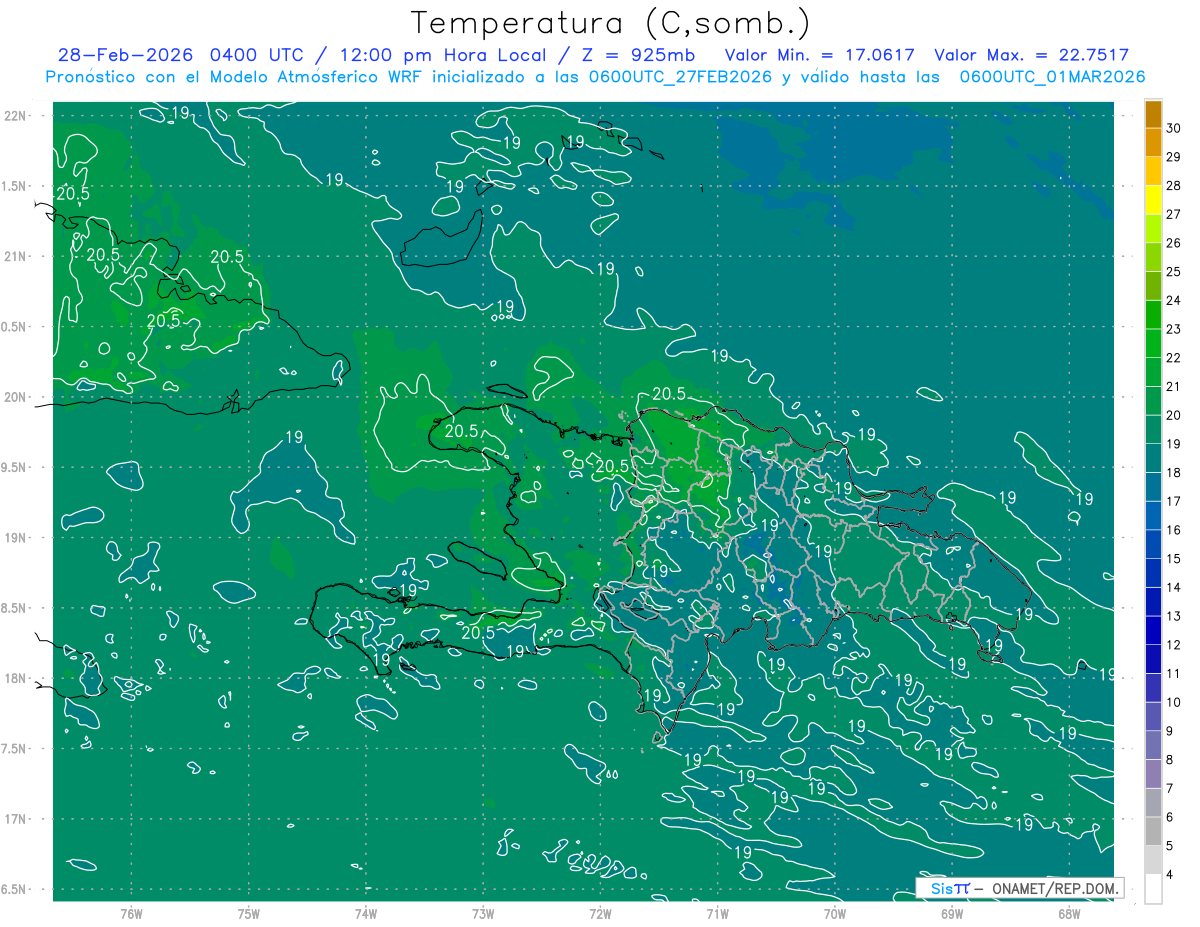The height and width of the screenshot is (927, 1200).
Task: Select the 7.5N latitude tick label
Action: click(15, 750)
